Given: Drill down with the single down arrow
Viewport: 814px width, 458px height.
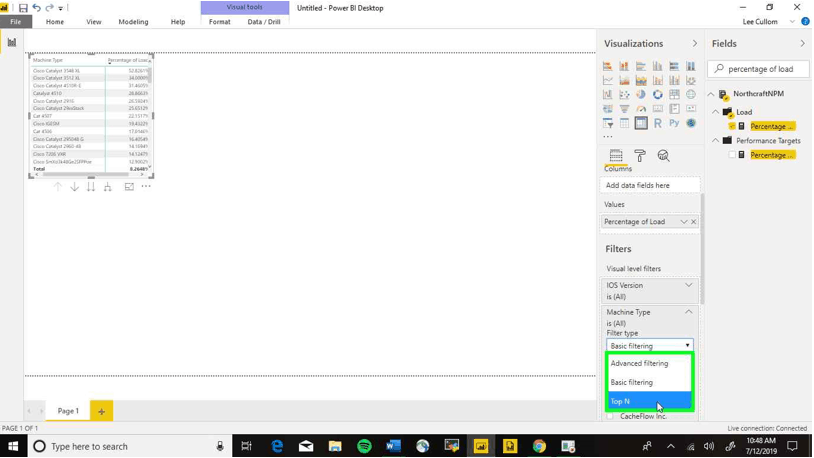Looking at the screenshot, I should point(74,187).
